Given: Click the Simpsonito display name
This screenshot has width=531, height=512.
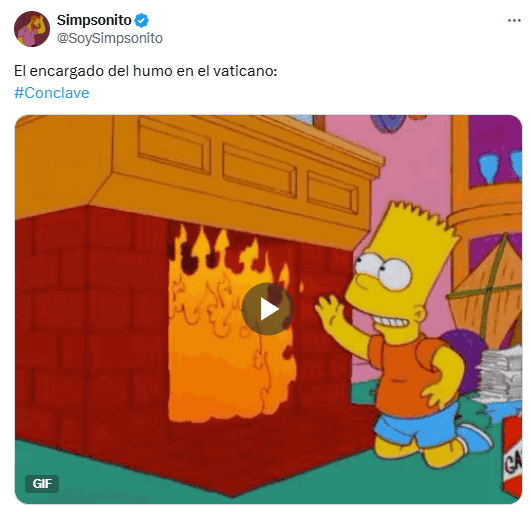Looking at the screenshot, I should [x=94, y=20].
